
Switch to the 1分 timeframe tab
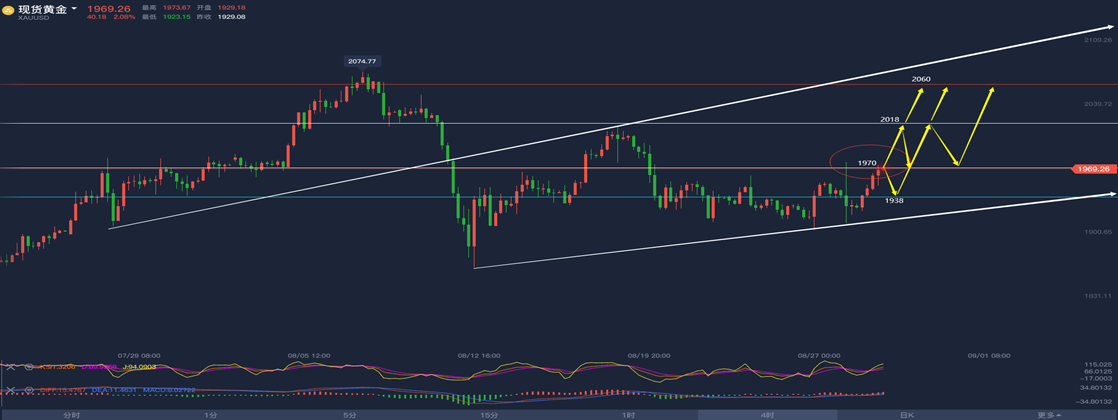(210, 414)
